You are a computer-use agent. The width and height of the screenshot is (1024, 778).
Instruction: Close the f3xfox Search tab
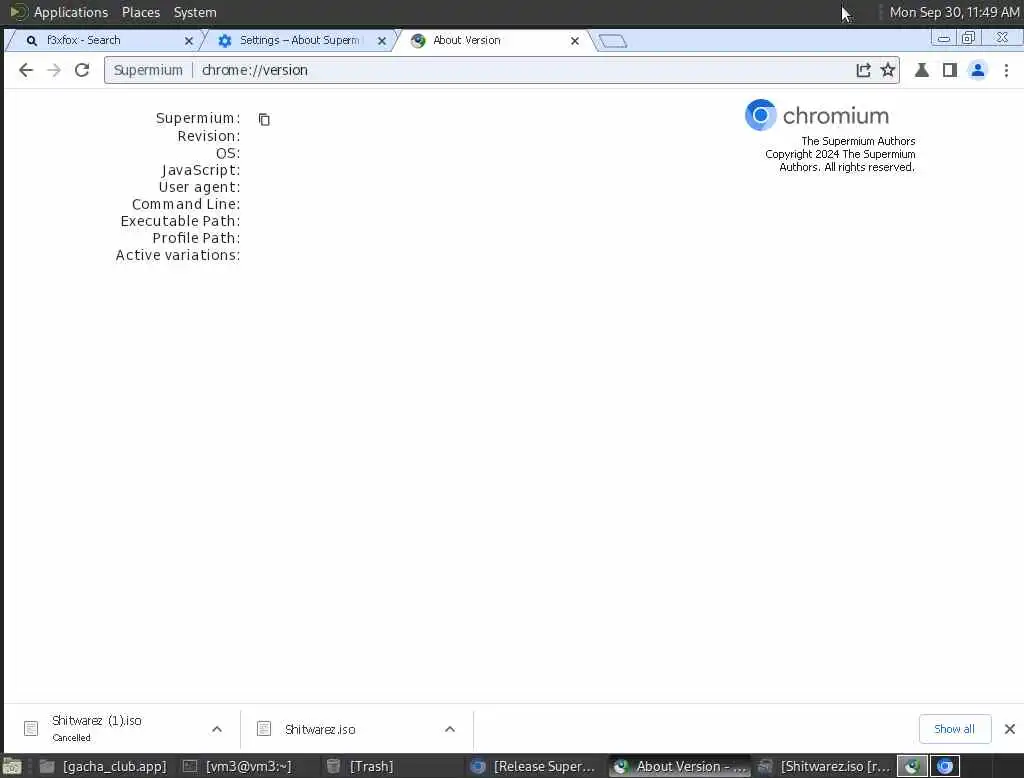pyautogui.click(x=189, y=41)
